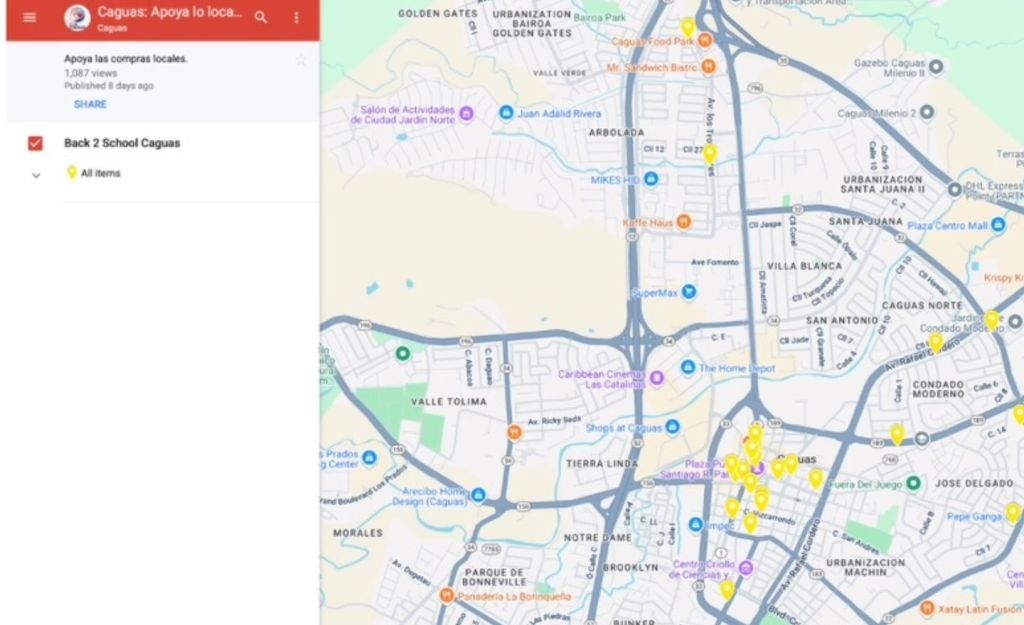Uncheck the Back 2 School Caguas layer
The width and height of the screenshot is (1024, 625).
36,144
